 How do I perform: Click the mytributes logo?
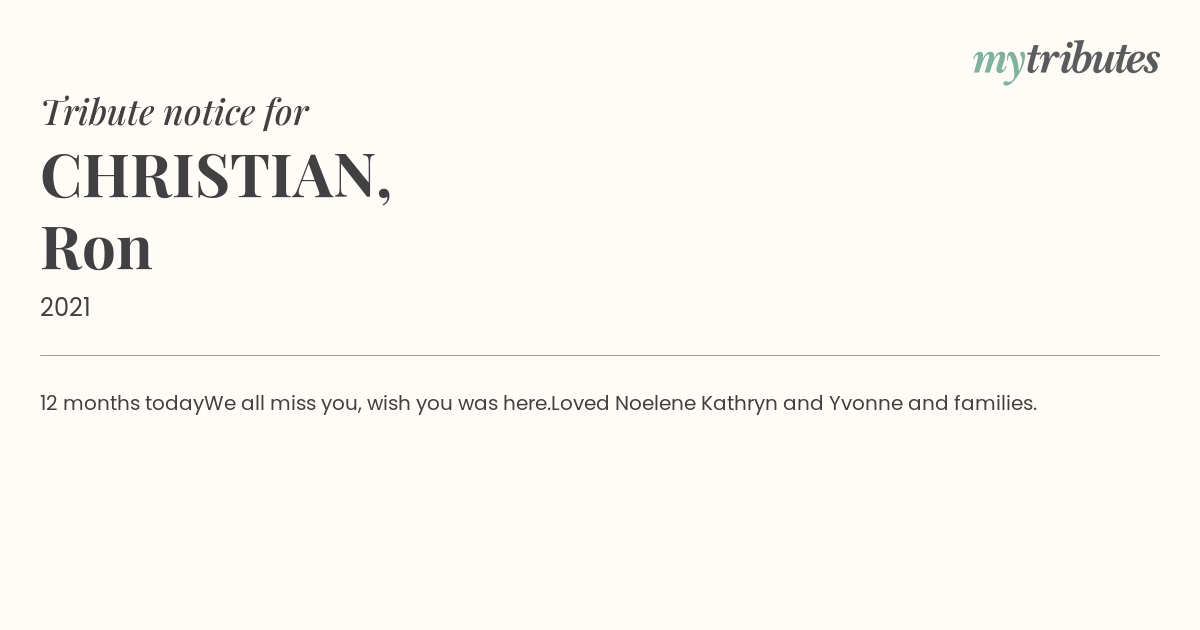coord(1066,60)
